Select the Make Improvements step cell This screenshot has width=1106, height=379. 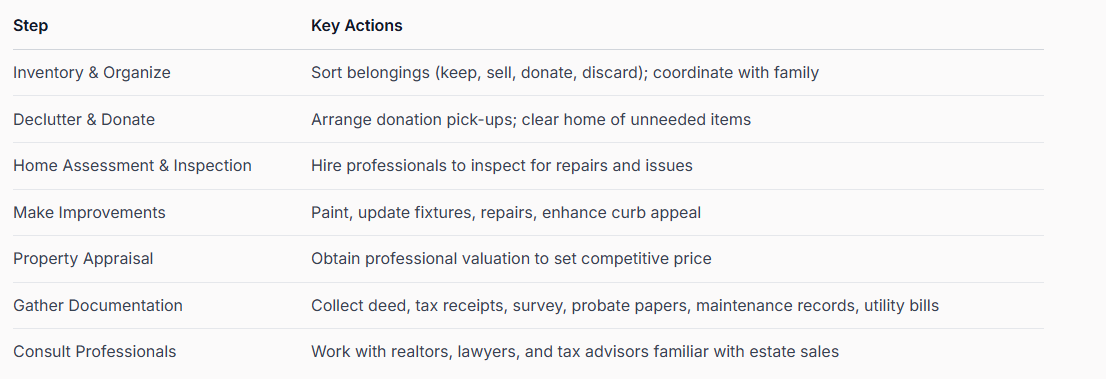pyautogui.click(x=90, y=212)
